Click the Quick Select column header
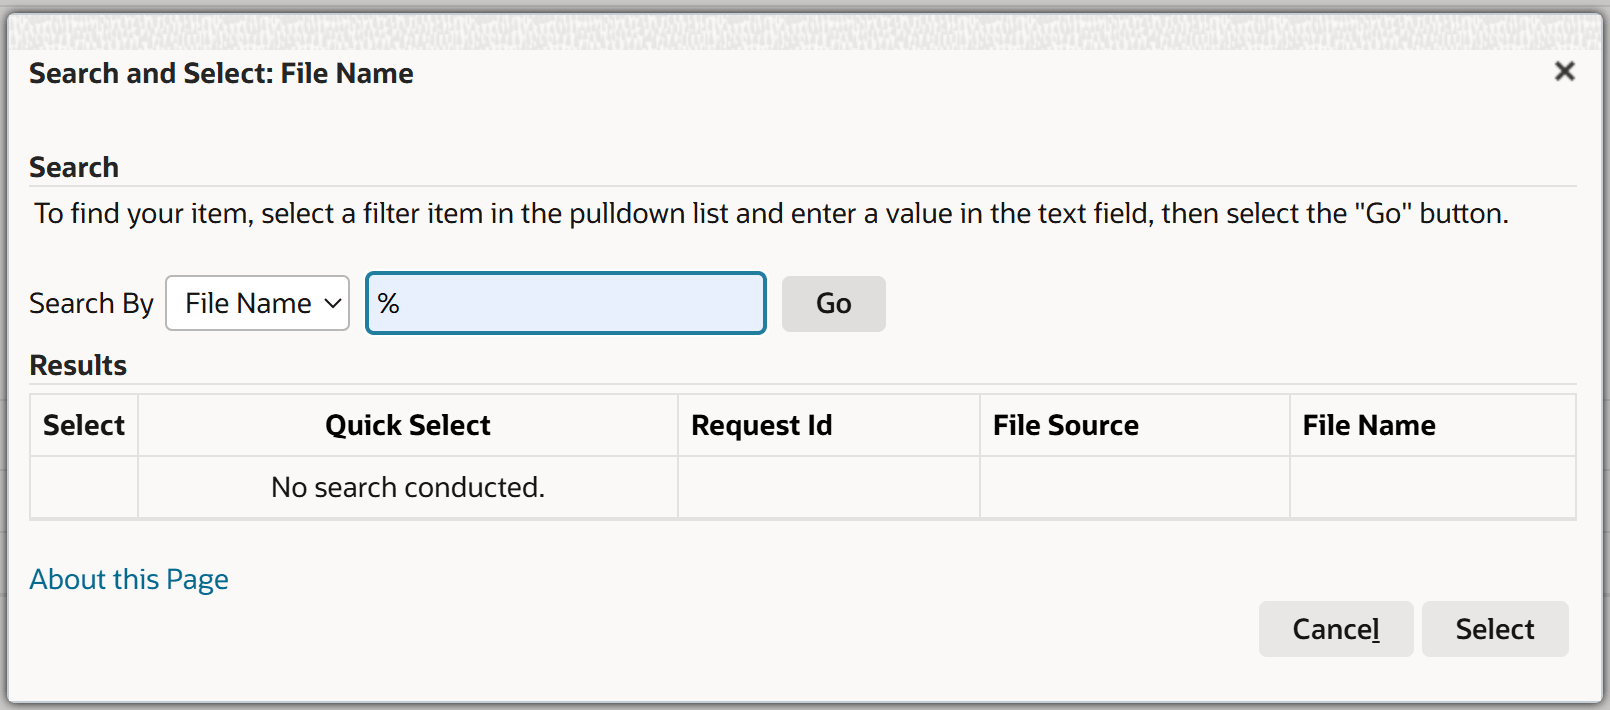The width and height of the screenshot is (1610, 710). (x=408, y=426)
